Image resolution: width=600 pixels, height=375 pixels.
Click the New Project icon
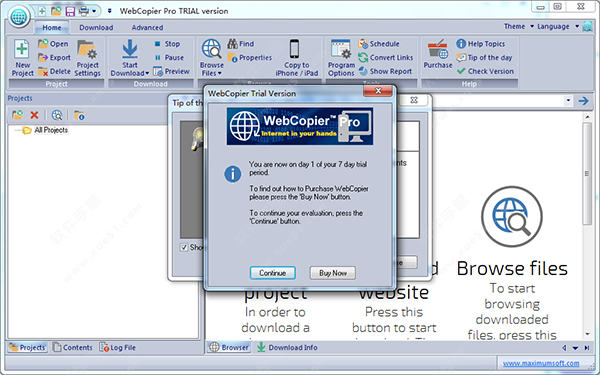[22, 49]
